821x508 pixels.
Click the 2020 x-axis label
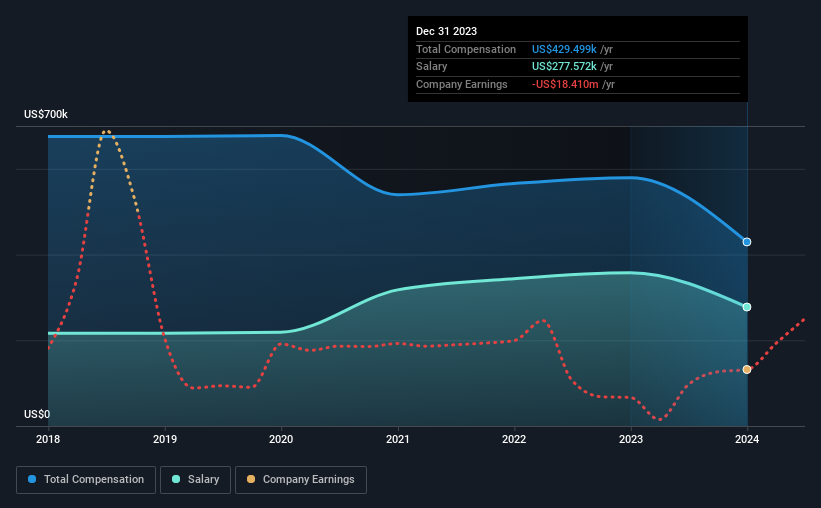pos(281,439)
